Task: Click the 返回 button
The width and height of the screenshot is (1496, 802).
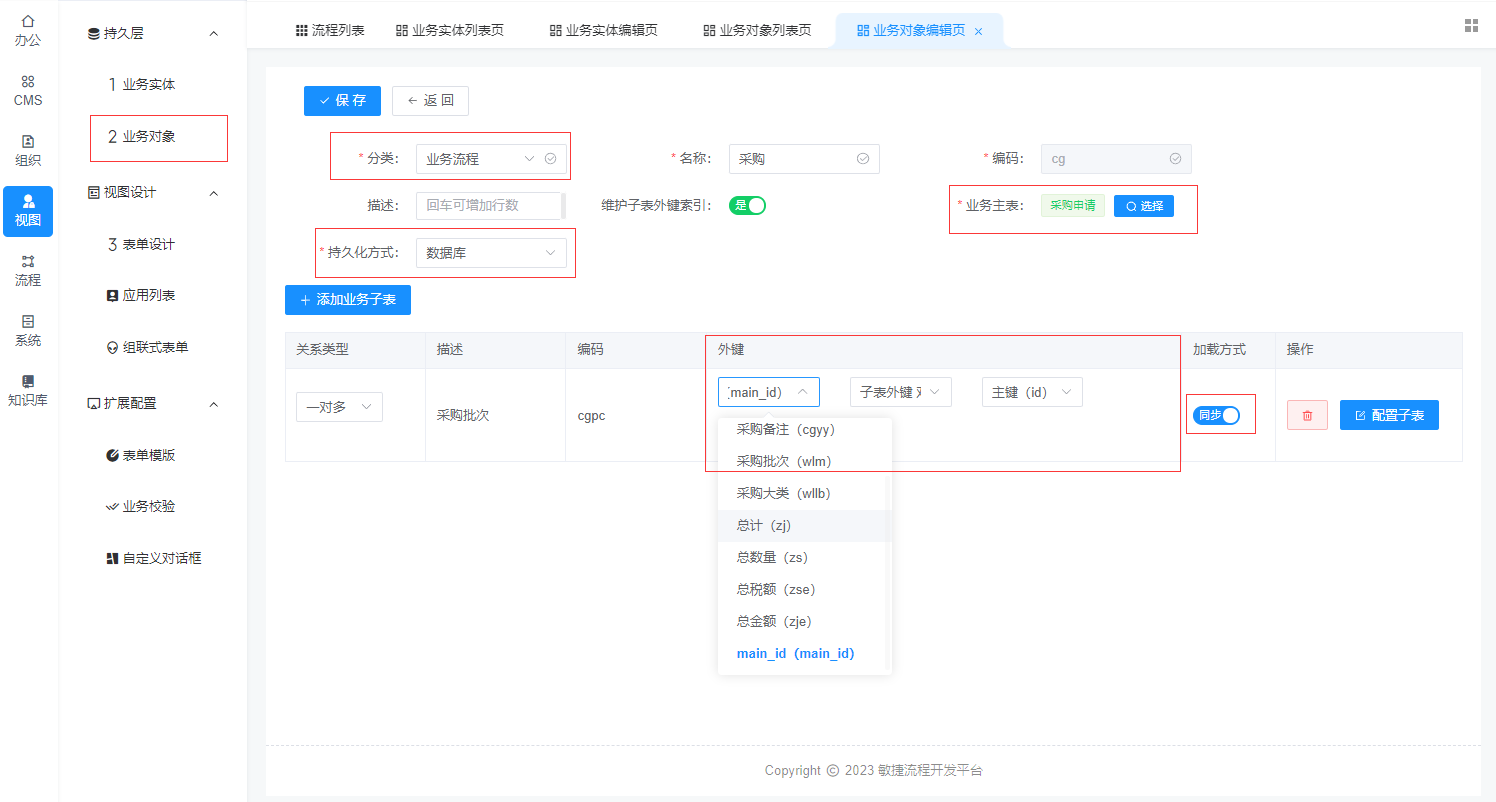Action: (430, 100)
